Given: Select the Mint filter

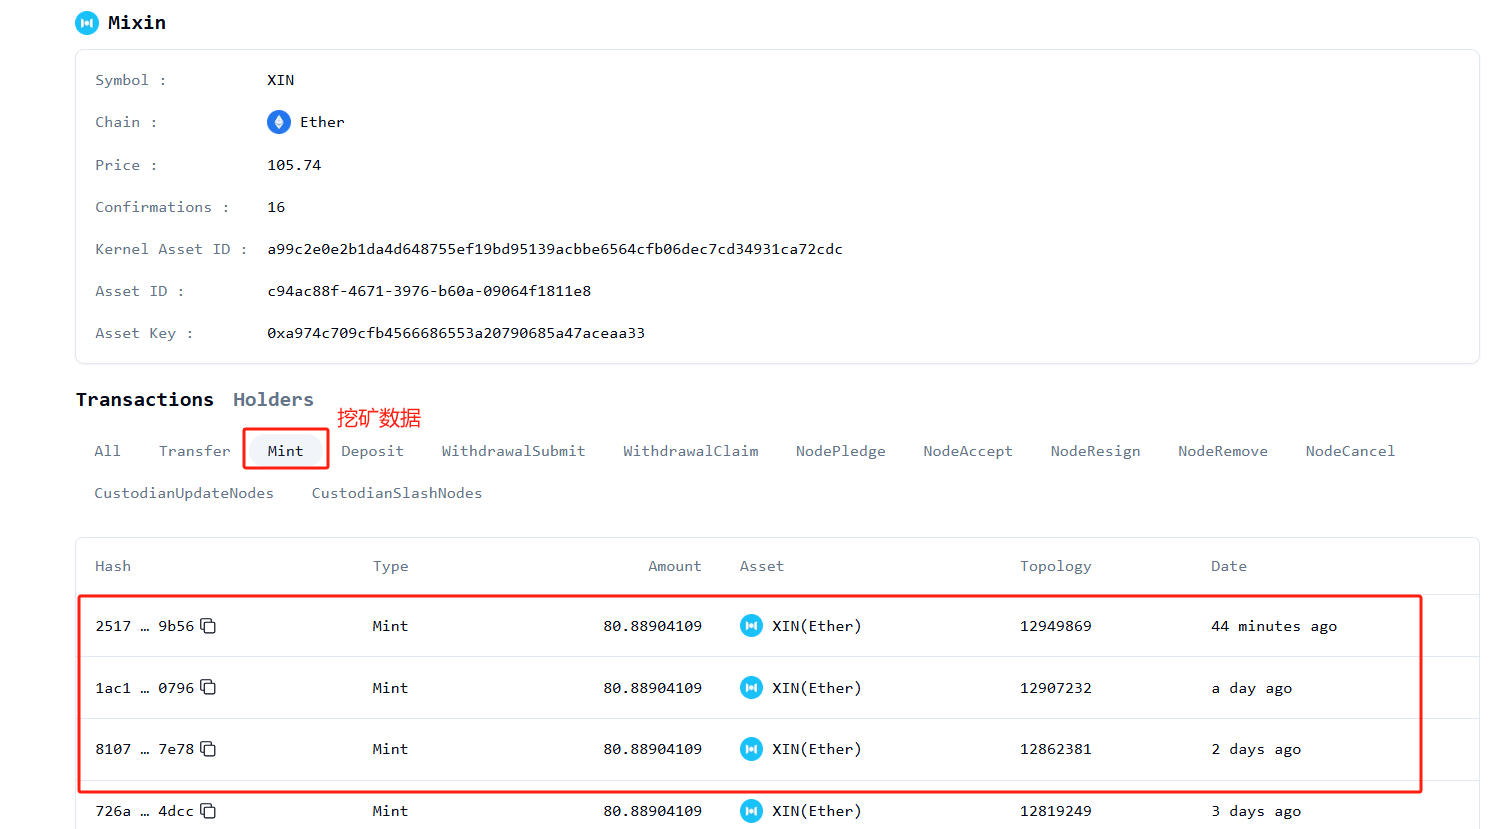Looking at the screenshot, I should (x=285, y=451).
